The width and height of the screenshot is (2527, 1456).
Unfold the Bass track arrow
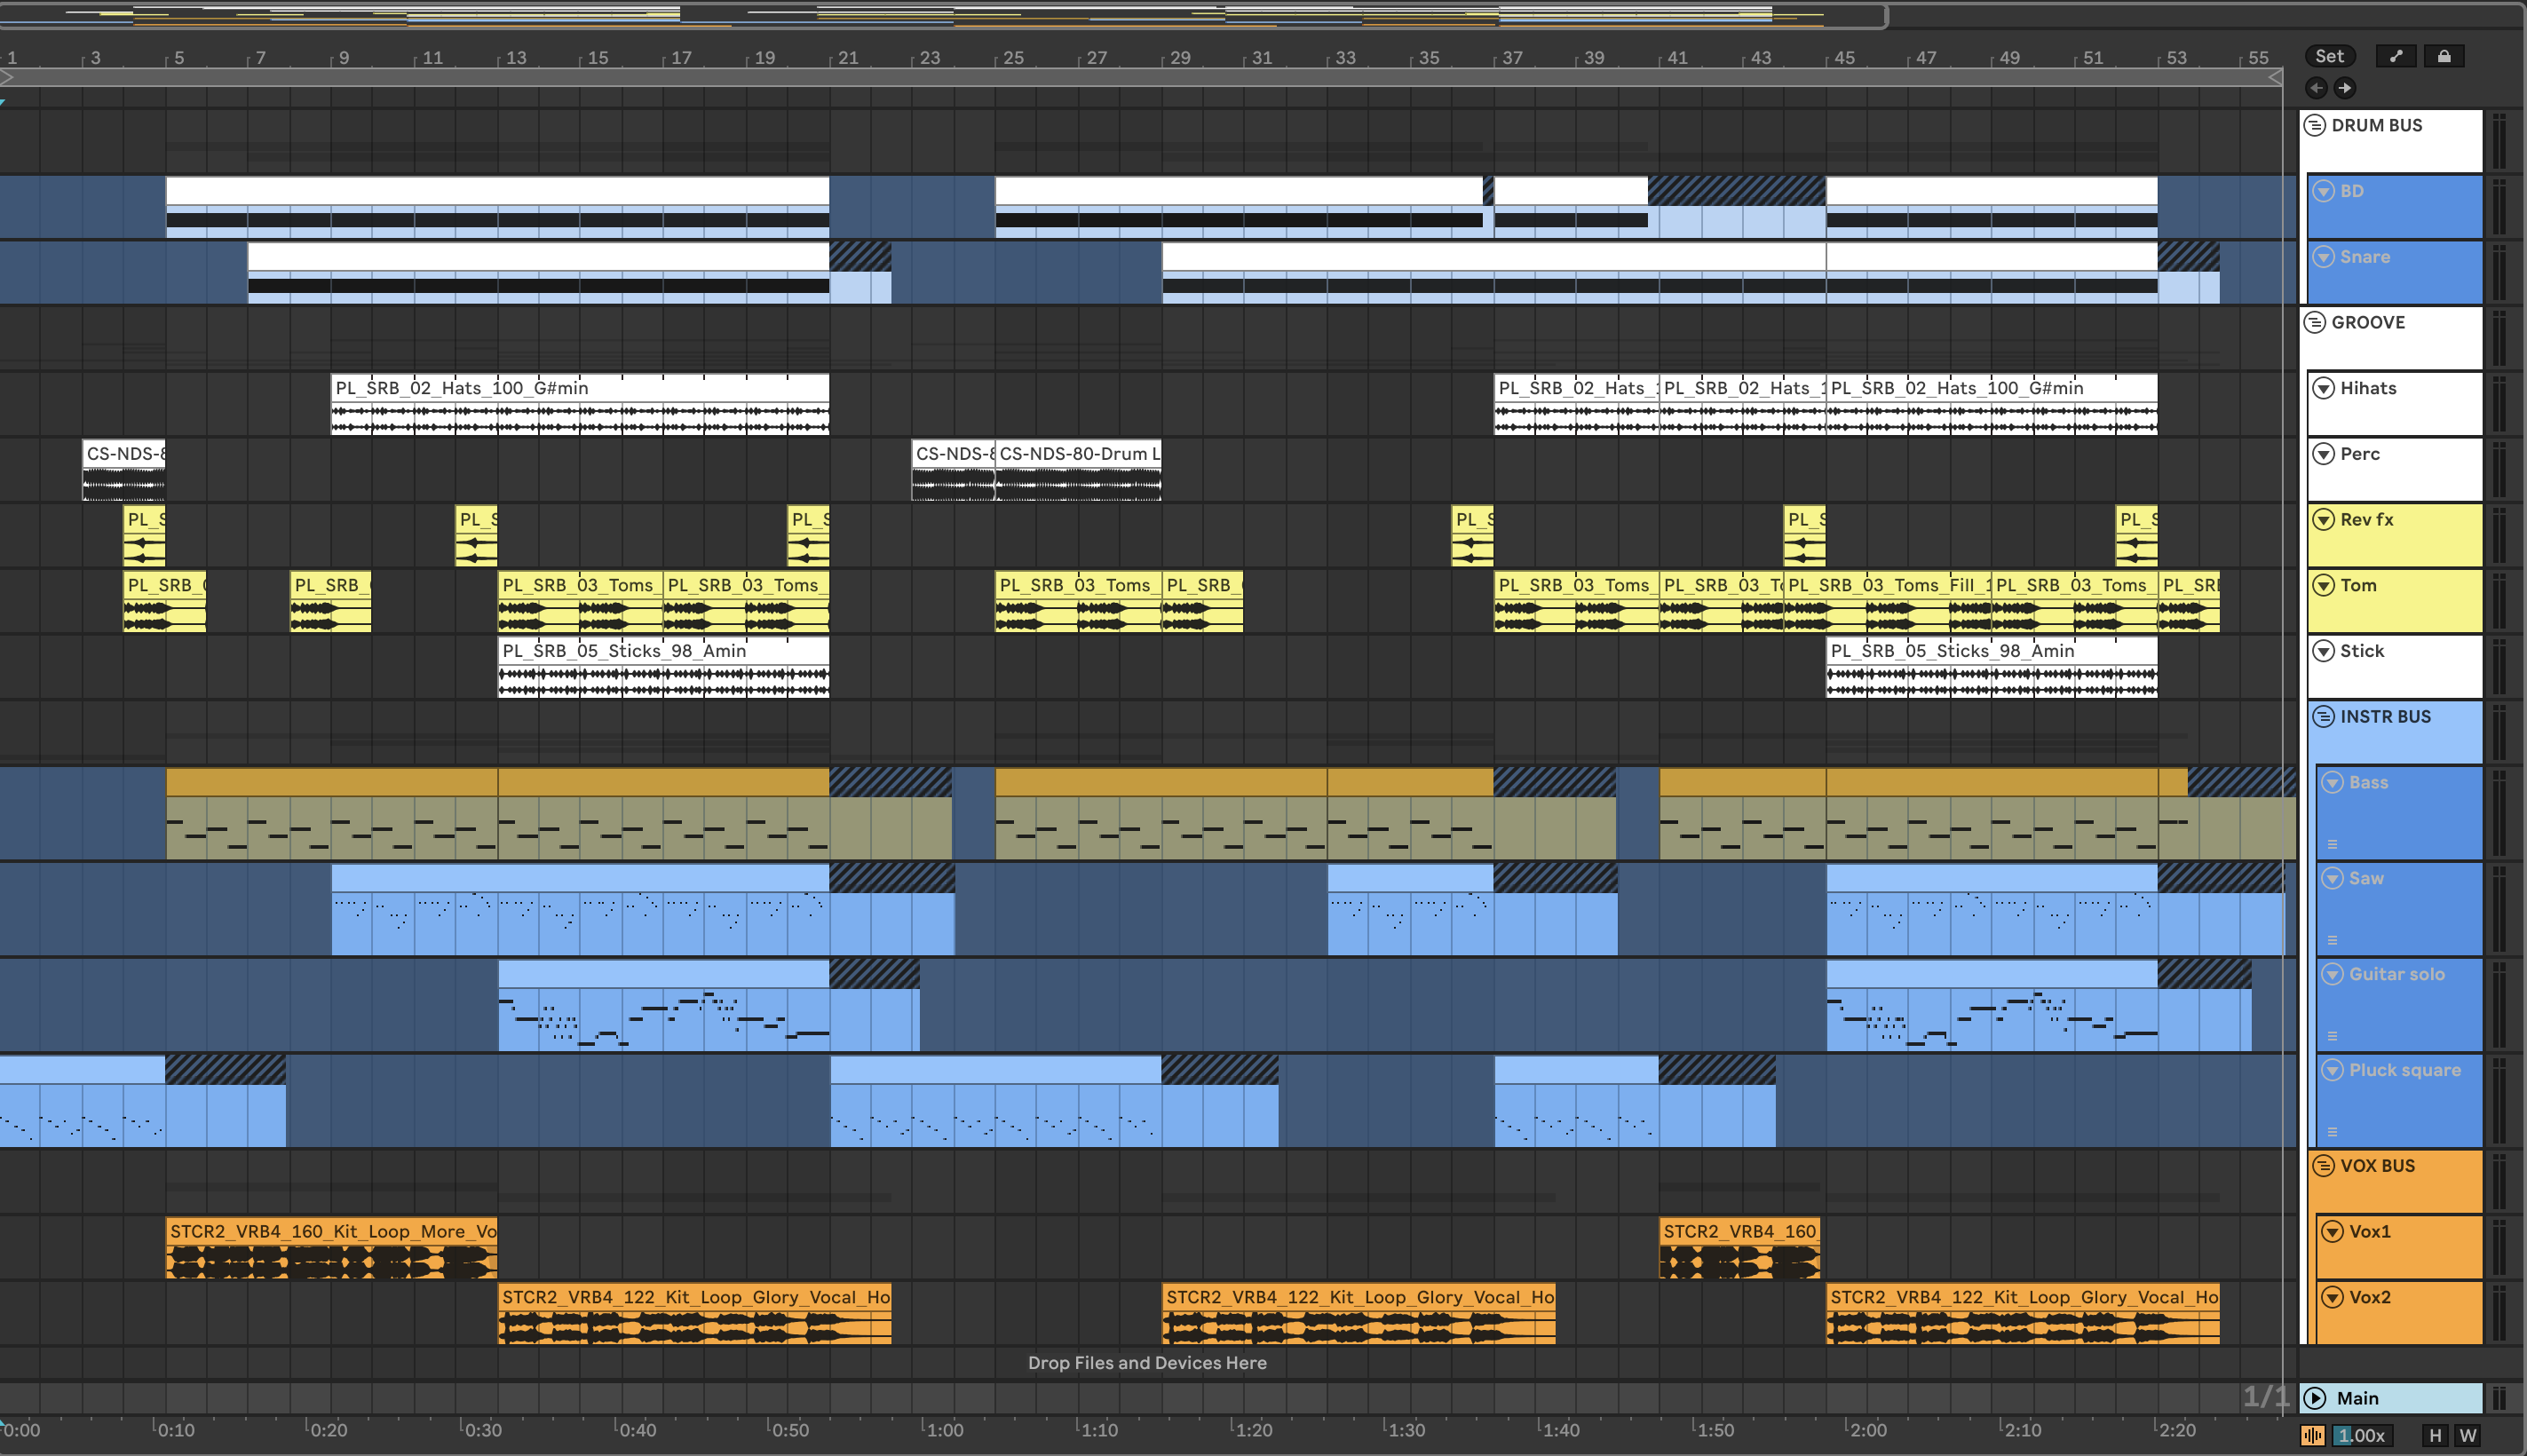(x=2332, y=782)
